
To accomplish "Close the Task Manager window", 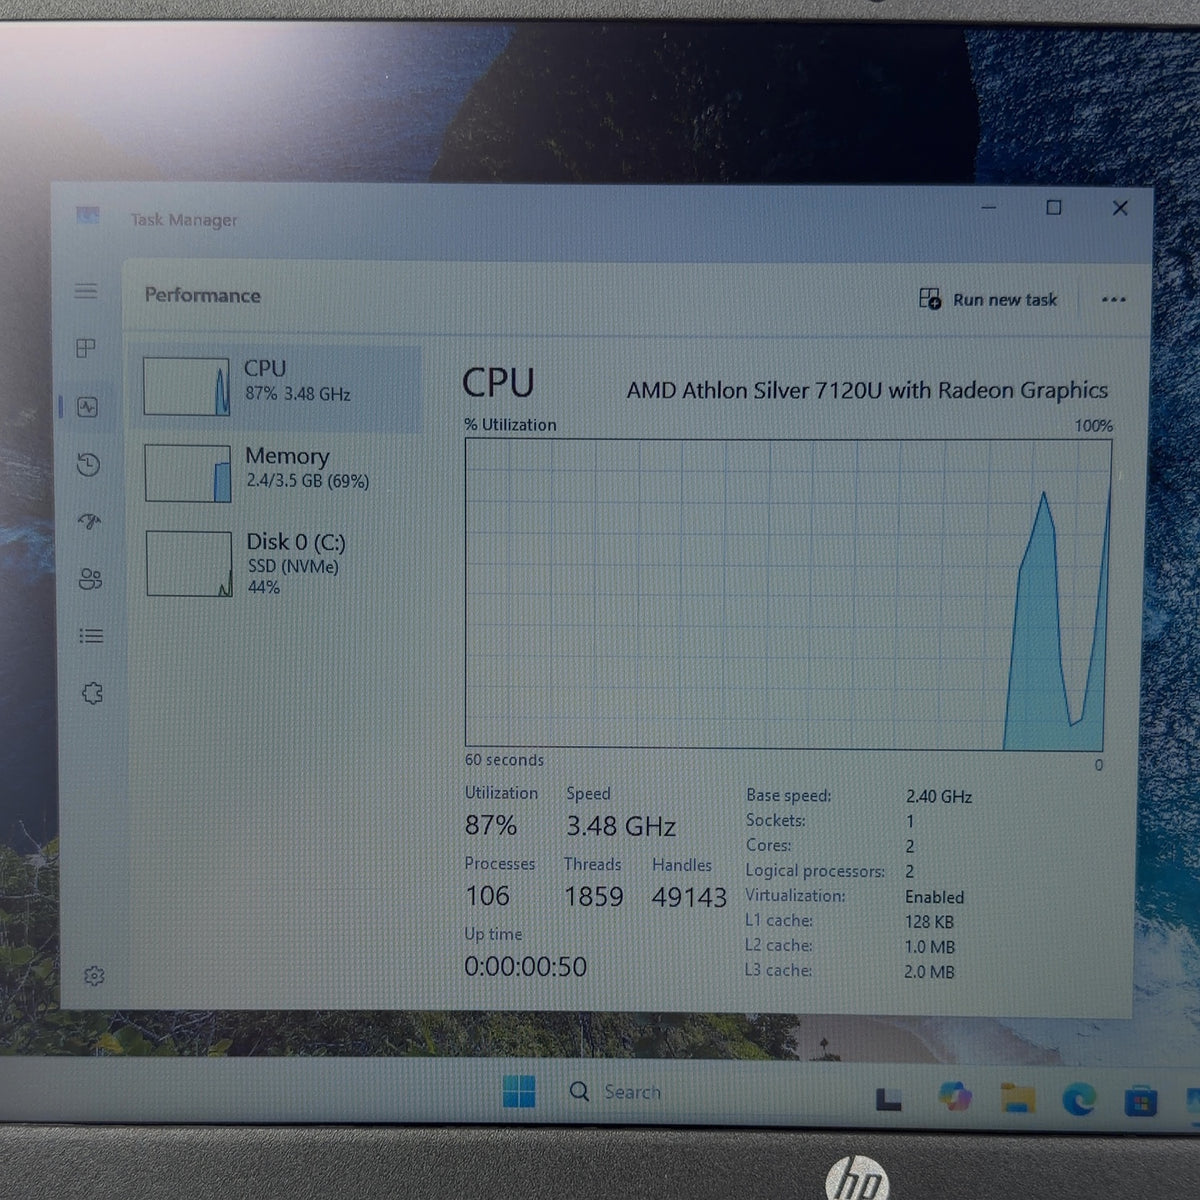I will [x=1120, y=208].
